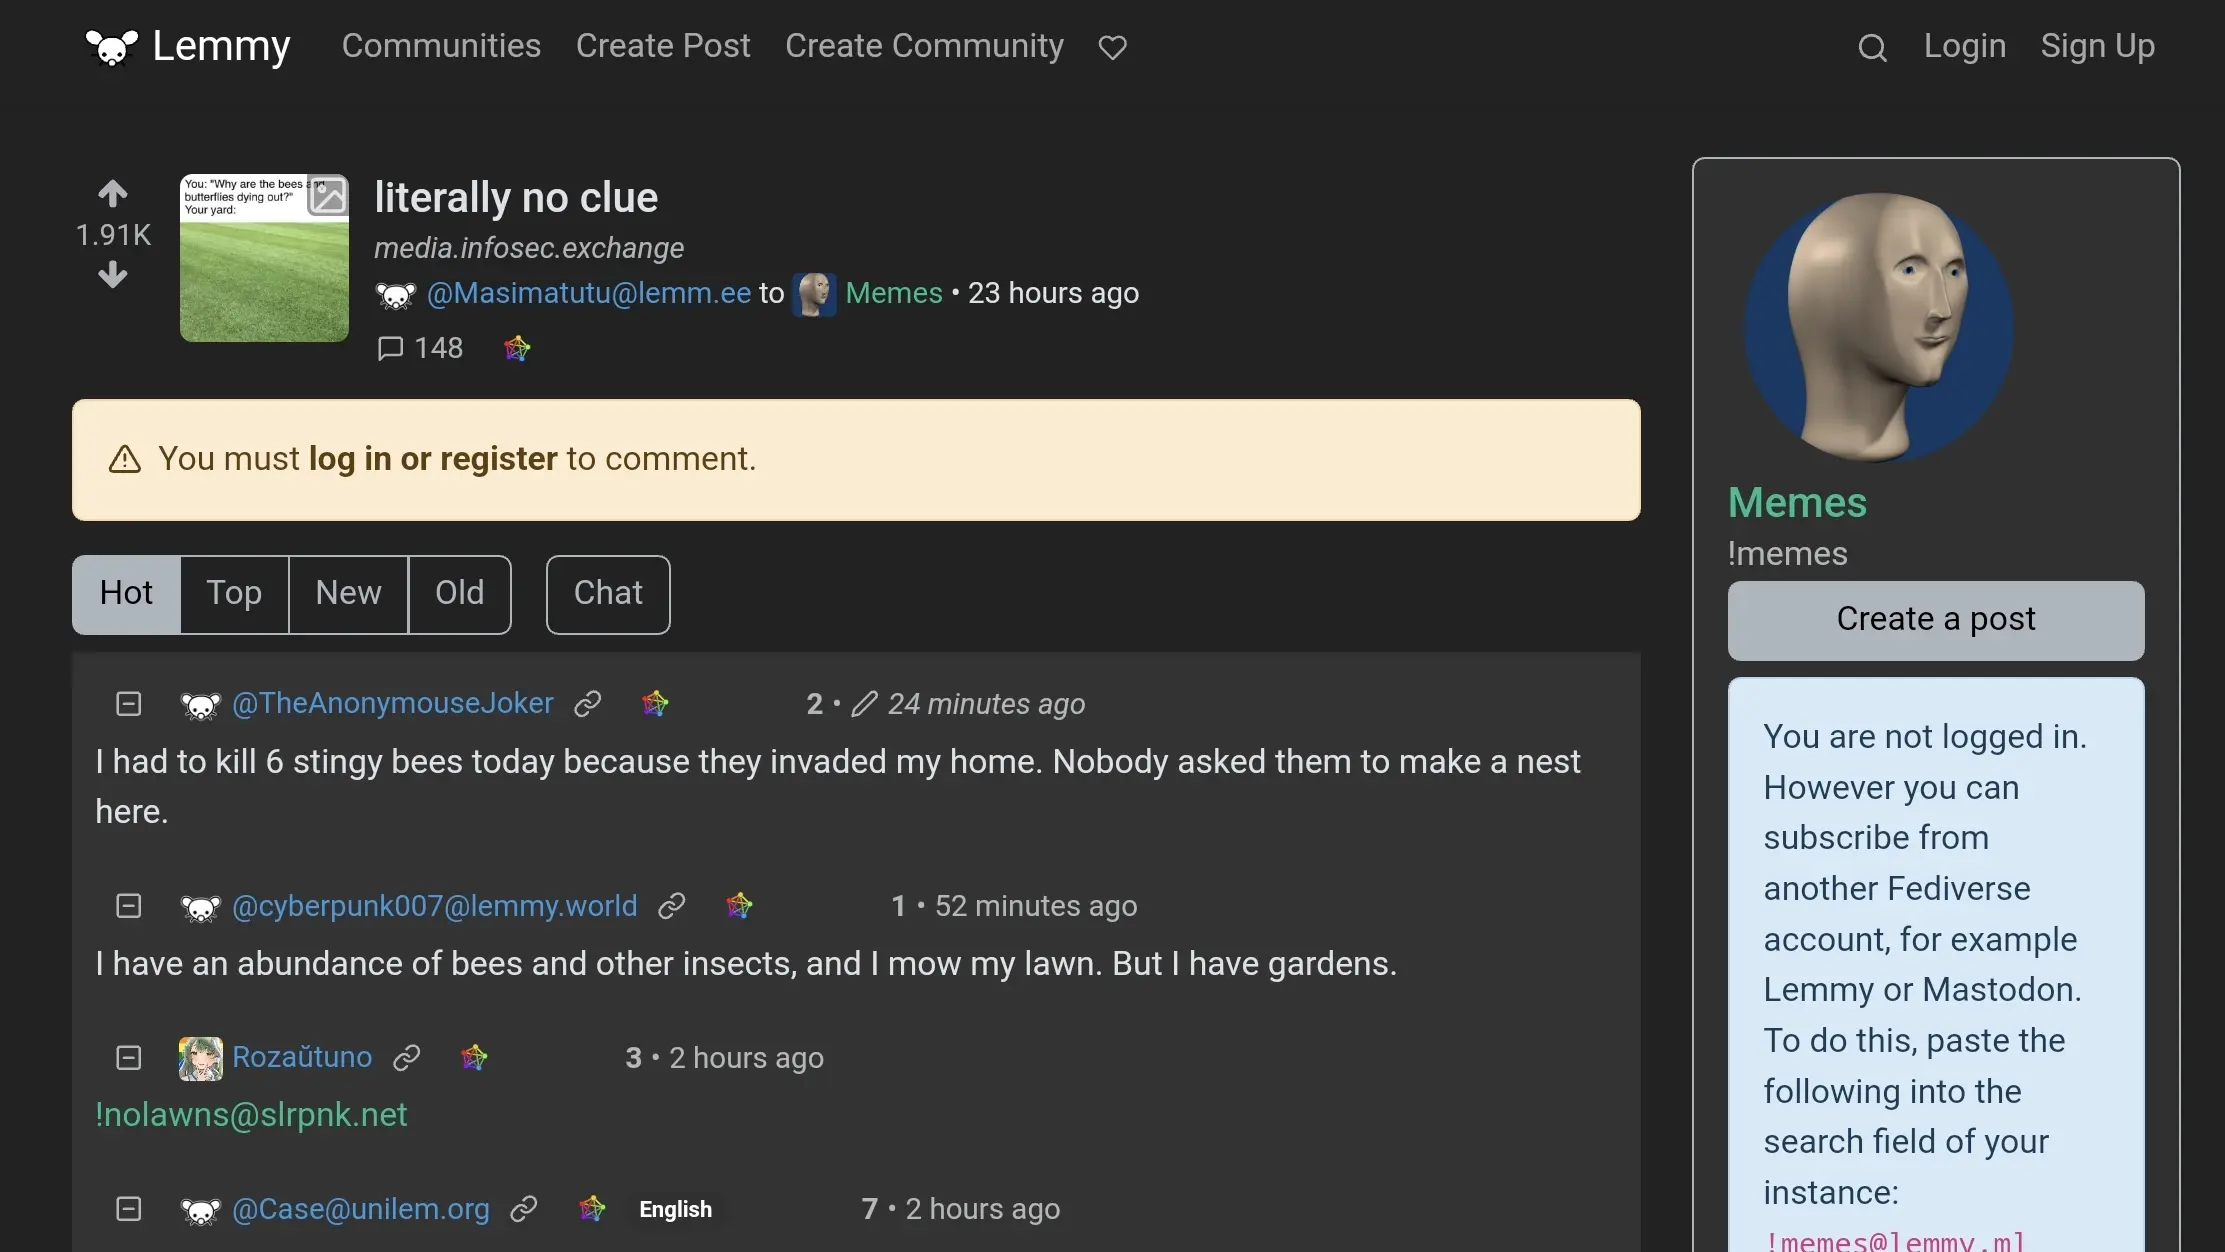
Task: Click the link icon on Rozaŭtuno's comment
Action: pos(406,1058)
